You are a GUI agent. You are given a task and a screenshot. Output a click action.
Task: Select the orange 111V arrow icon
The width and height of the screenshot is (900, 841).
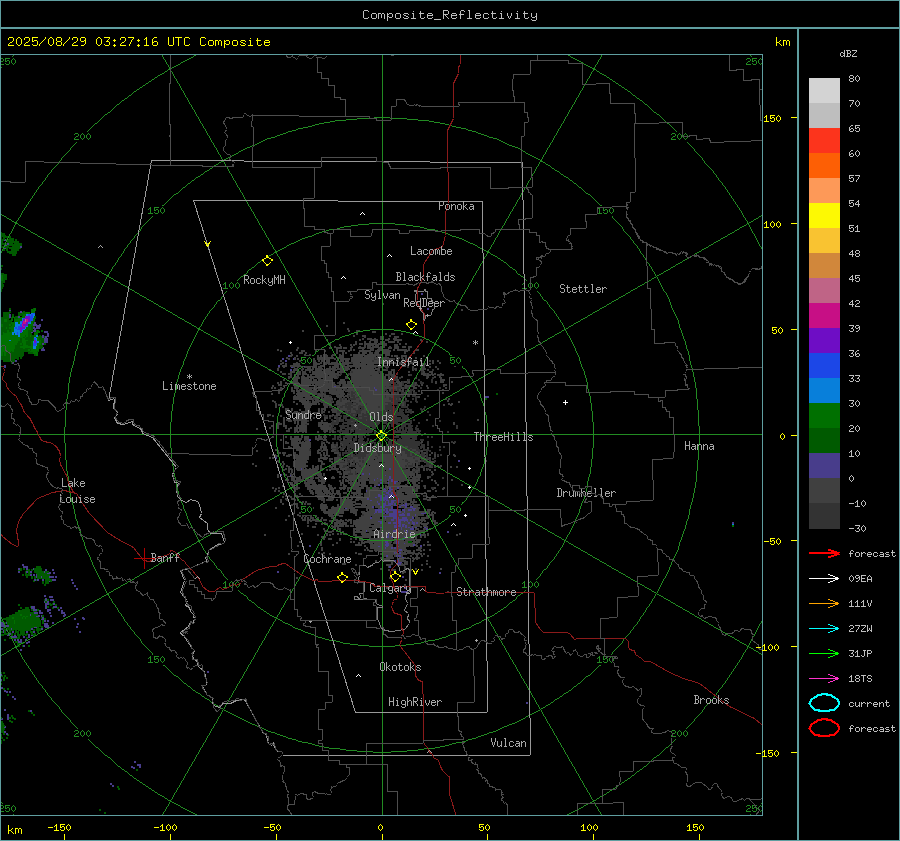(x=824, y=603)
